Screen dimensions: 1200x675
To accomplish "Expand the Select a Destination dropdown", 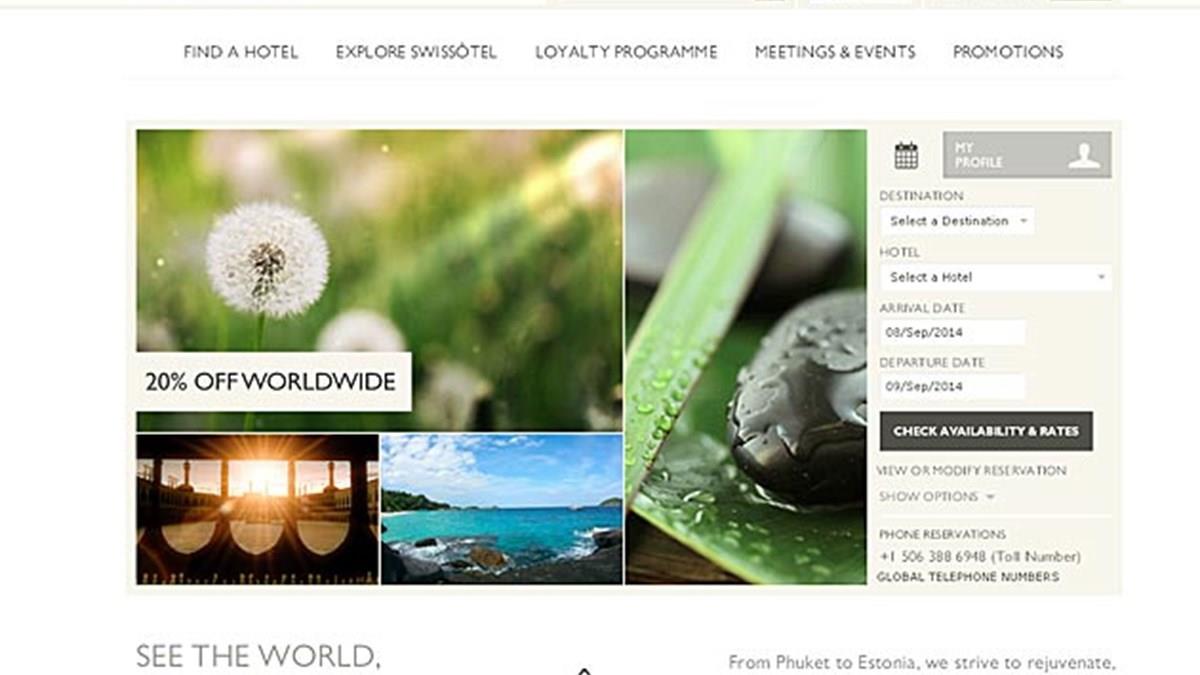I will pos(957,221).
